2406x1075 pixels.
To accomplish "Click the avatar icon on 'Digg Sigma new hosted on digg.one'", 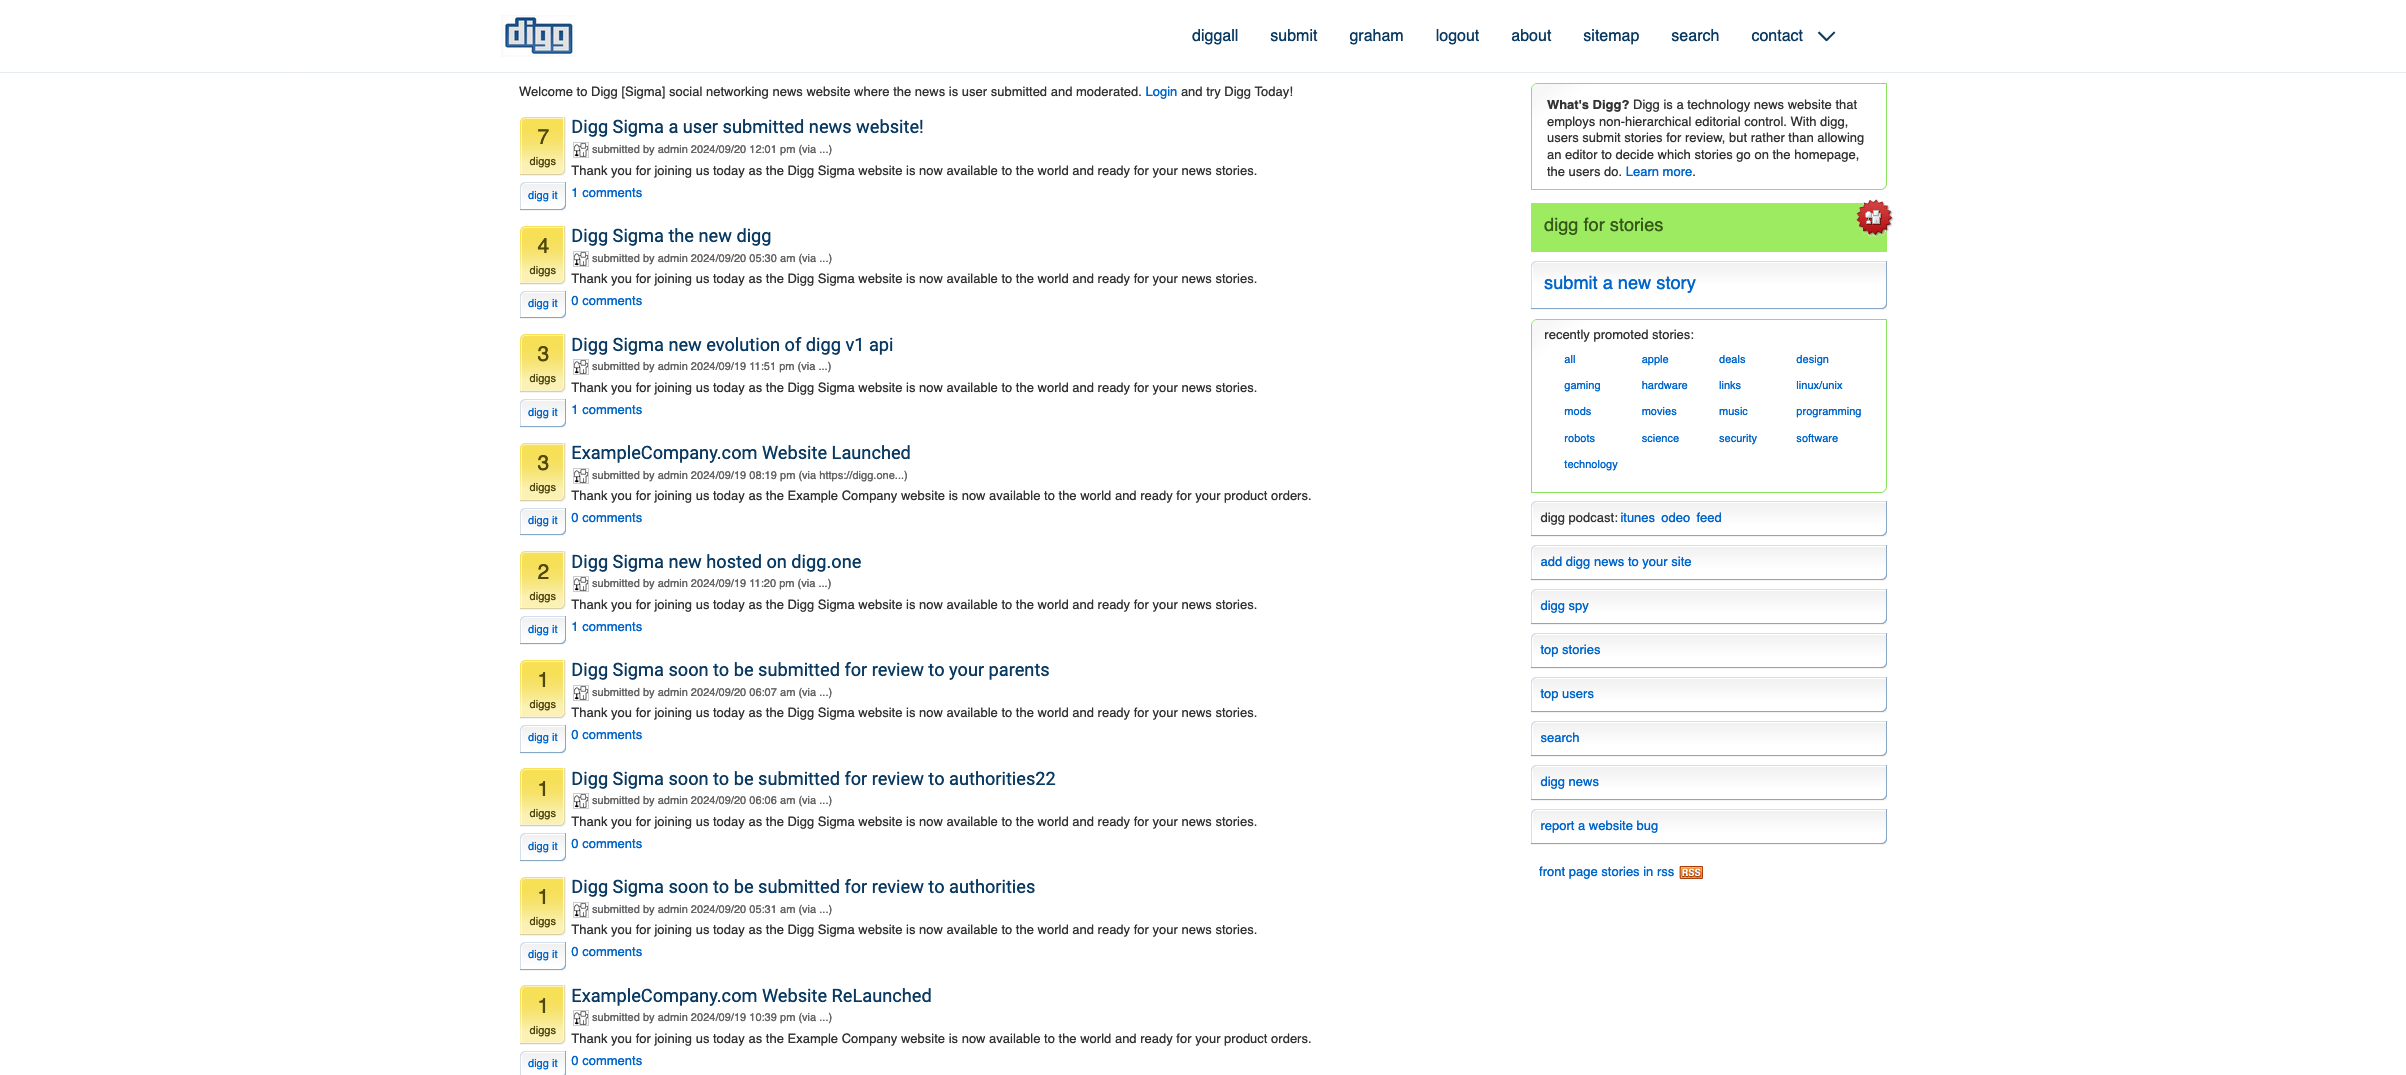I will pyautogui.click(x=581, y=583).
